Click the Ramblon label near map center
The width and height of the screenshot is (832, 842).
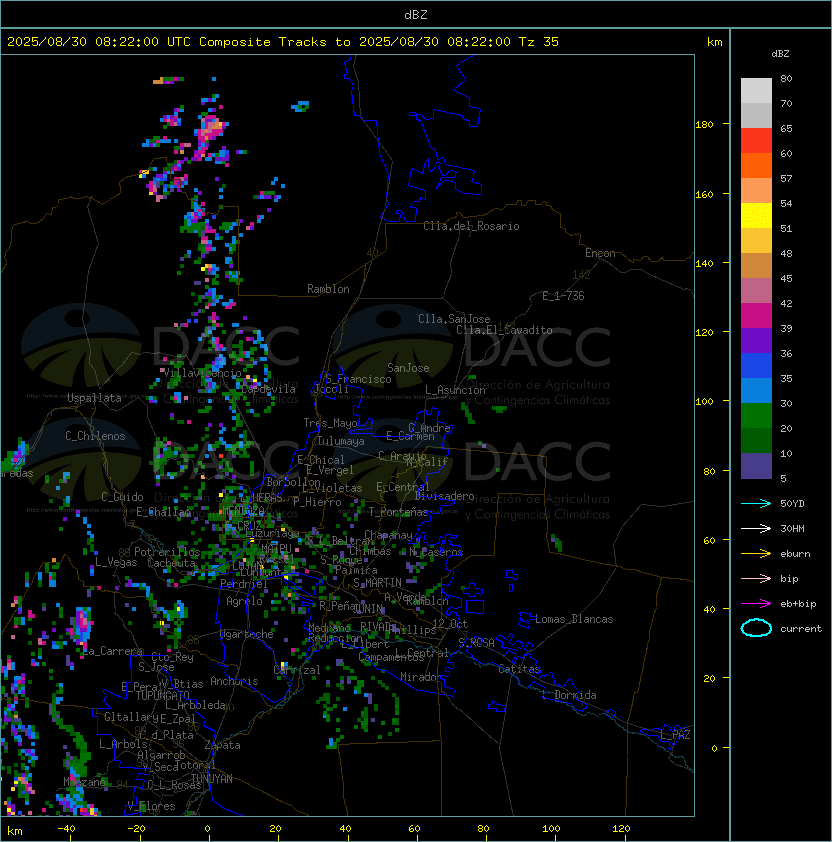pyautogui.click(x=328, y=289)
